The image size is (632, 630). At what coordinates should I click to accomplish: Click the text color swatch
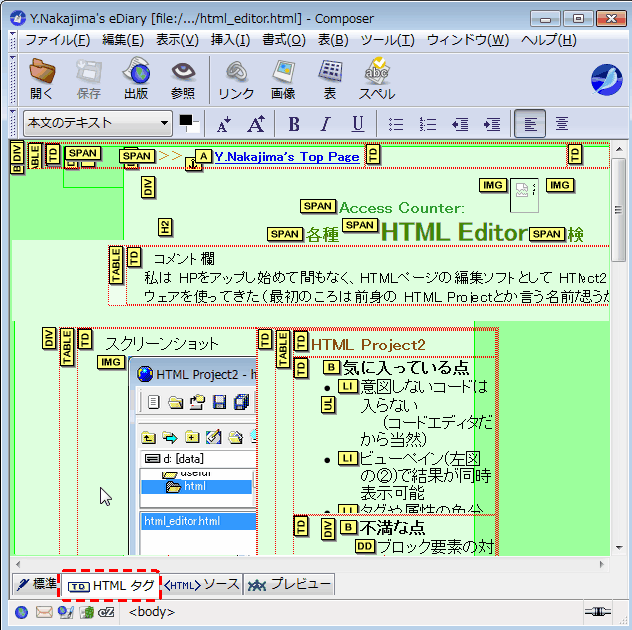pos(189,123)
